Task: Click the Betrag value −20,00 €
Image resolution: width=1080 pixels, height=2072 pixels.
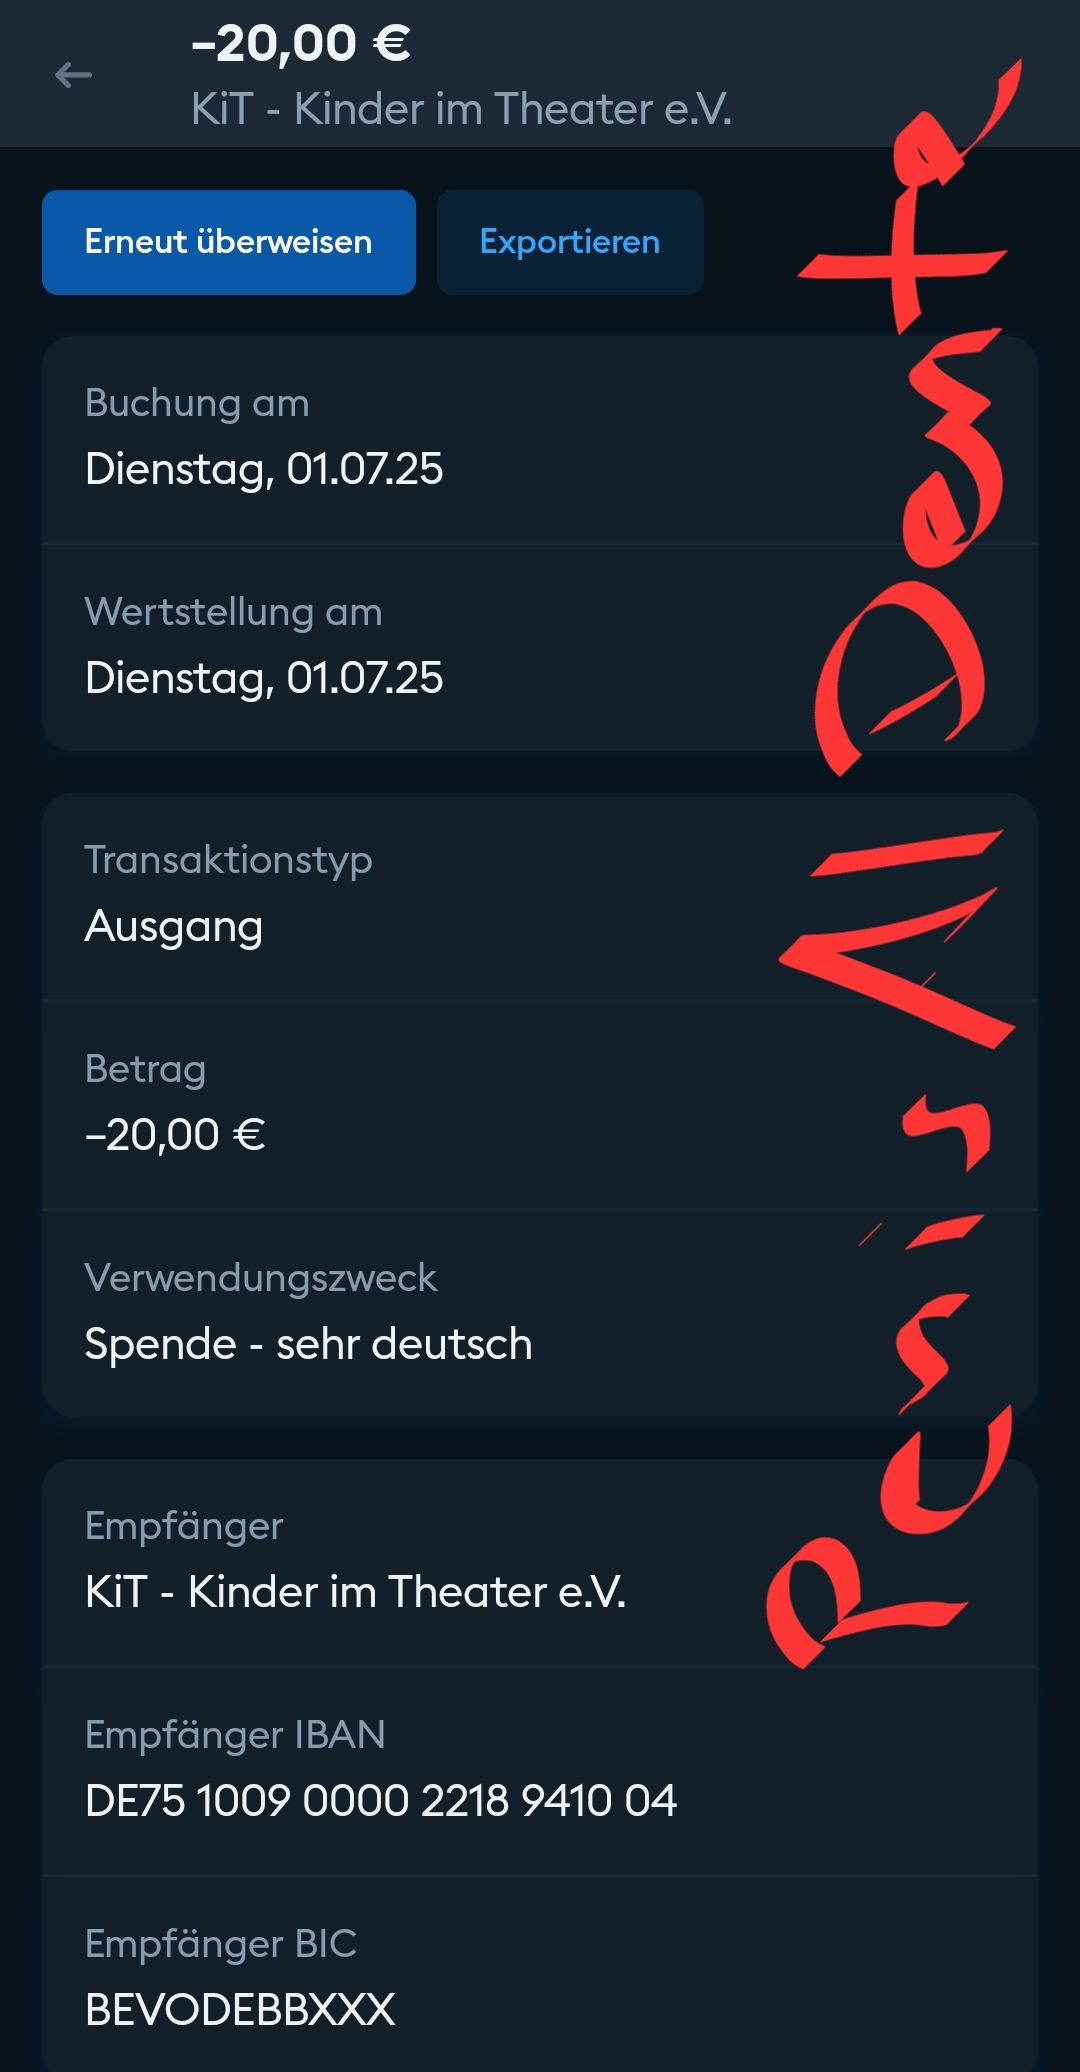Action: tap(175, 1135)
